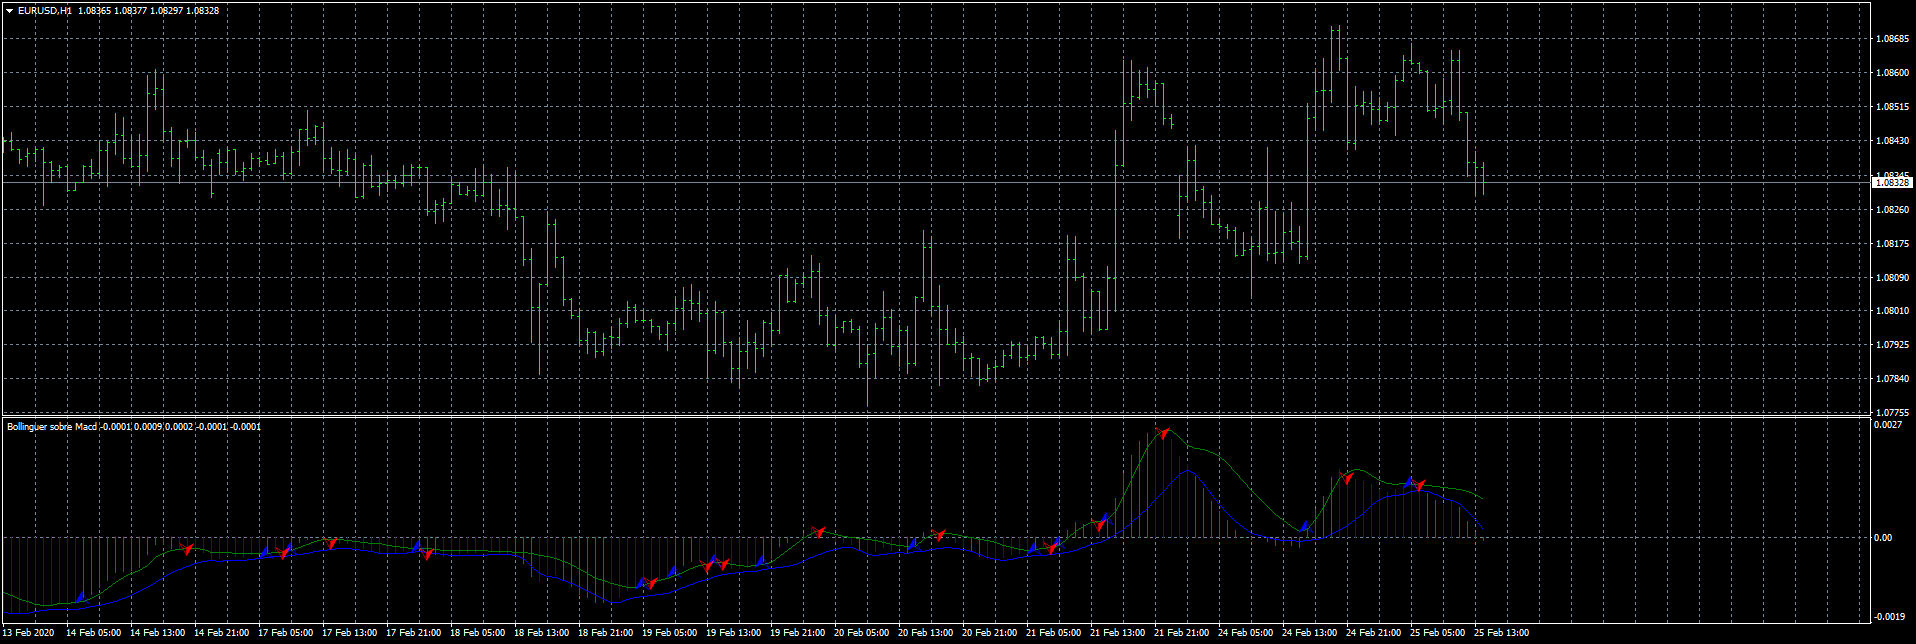Click price level 1.08515 on scale
The width and height of the screenshot is (1916, 644).
coord(1892,107)
